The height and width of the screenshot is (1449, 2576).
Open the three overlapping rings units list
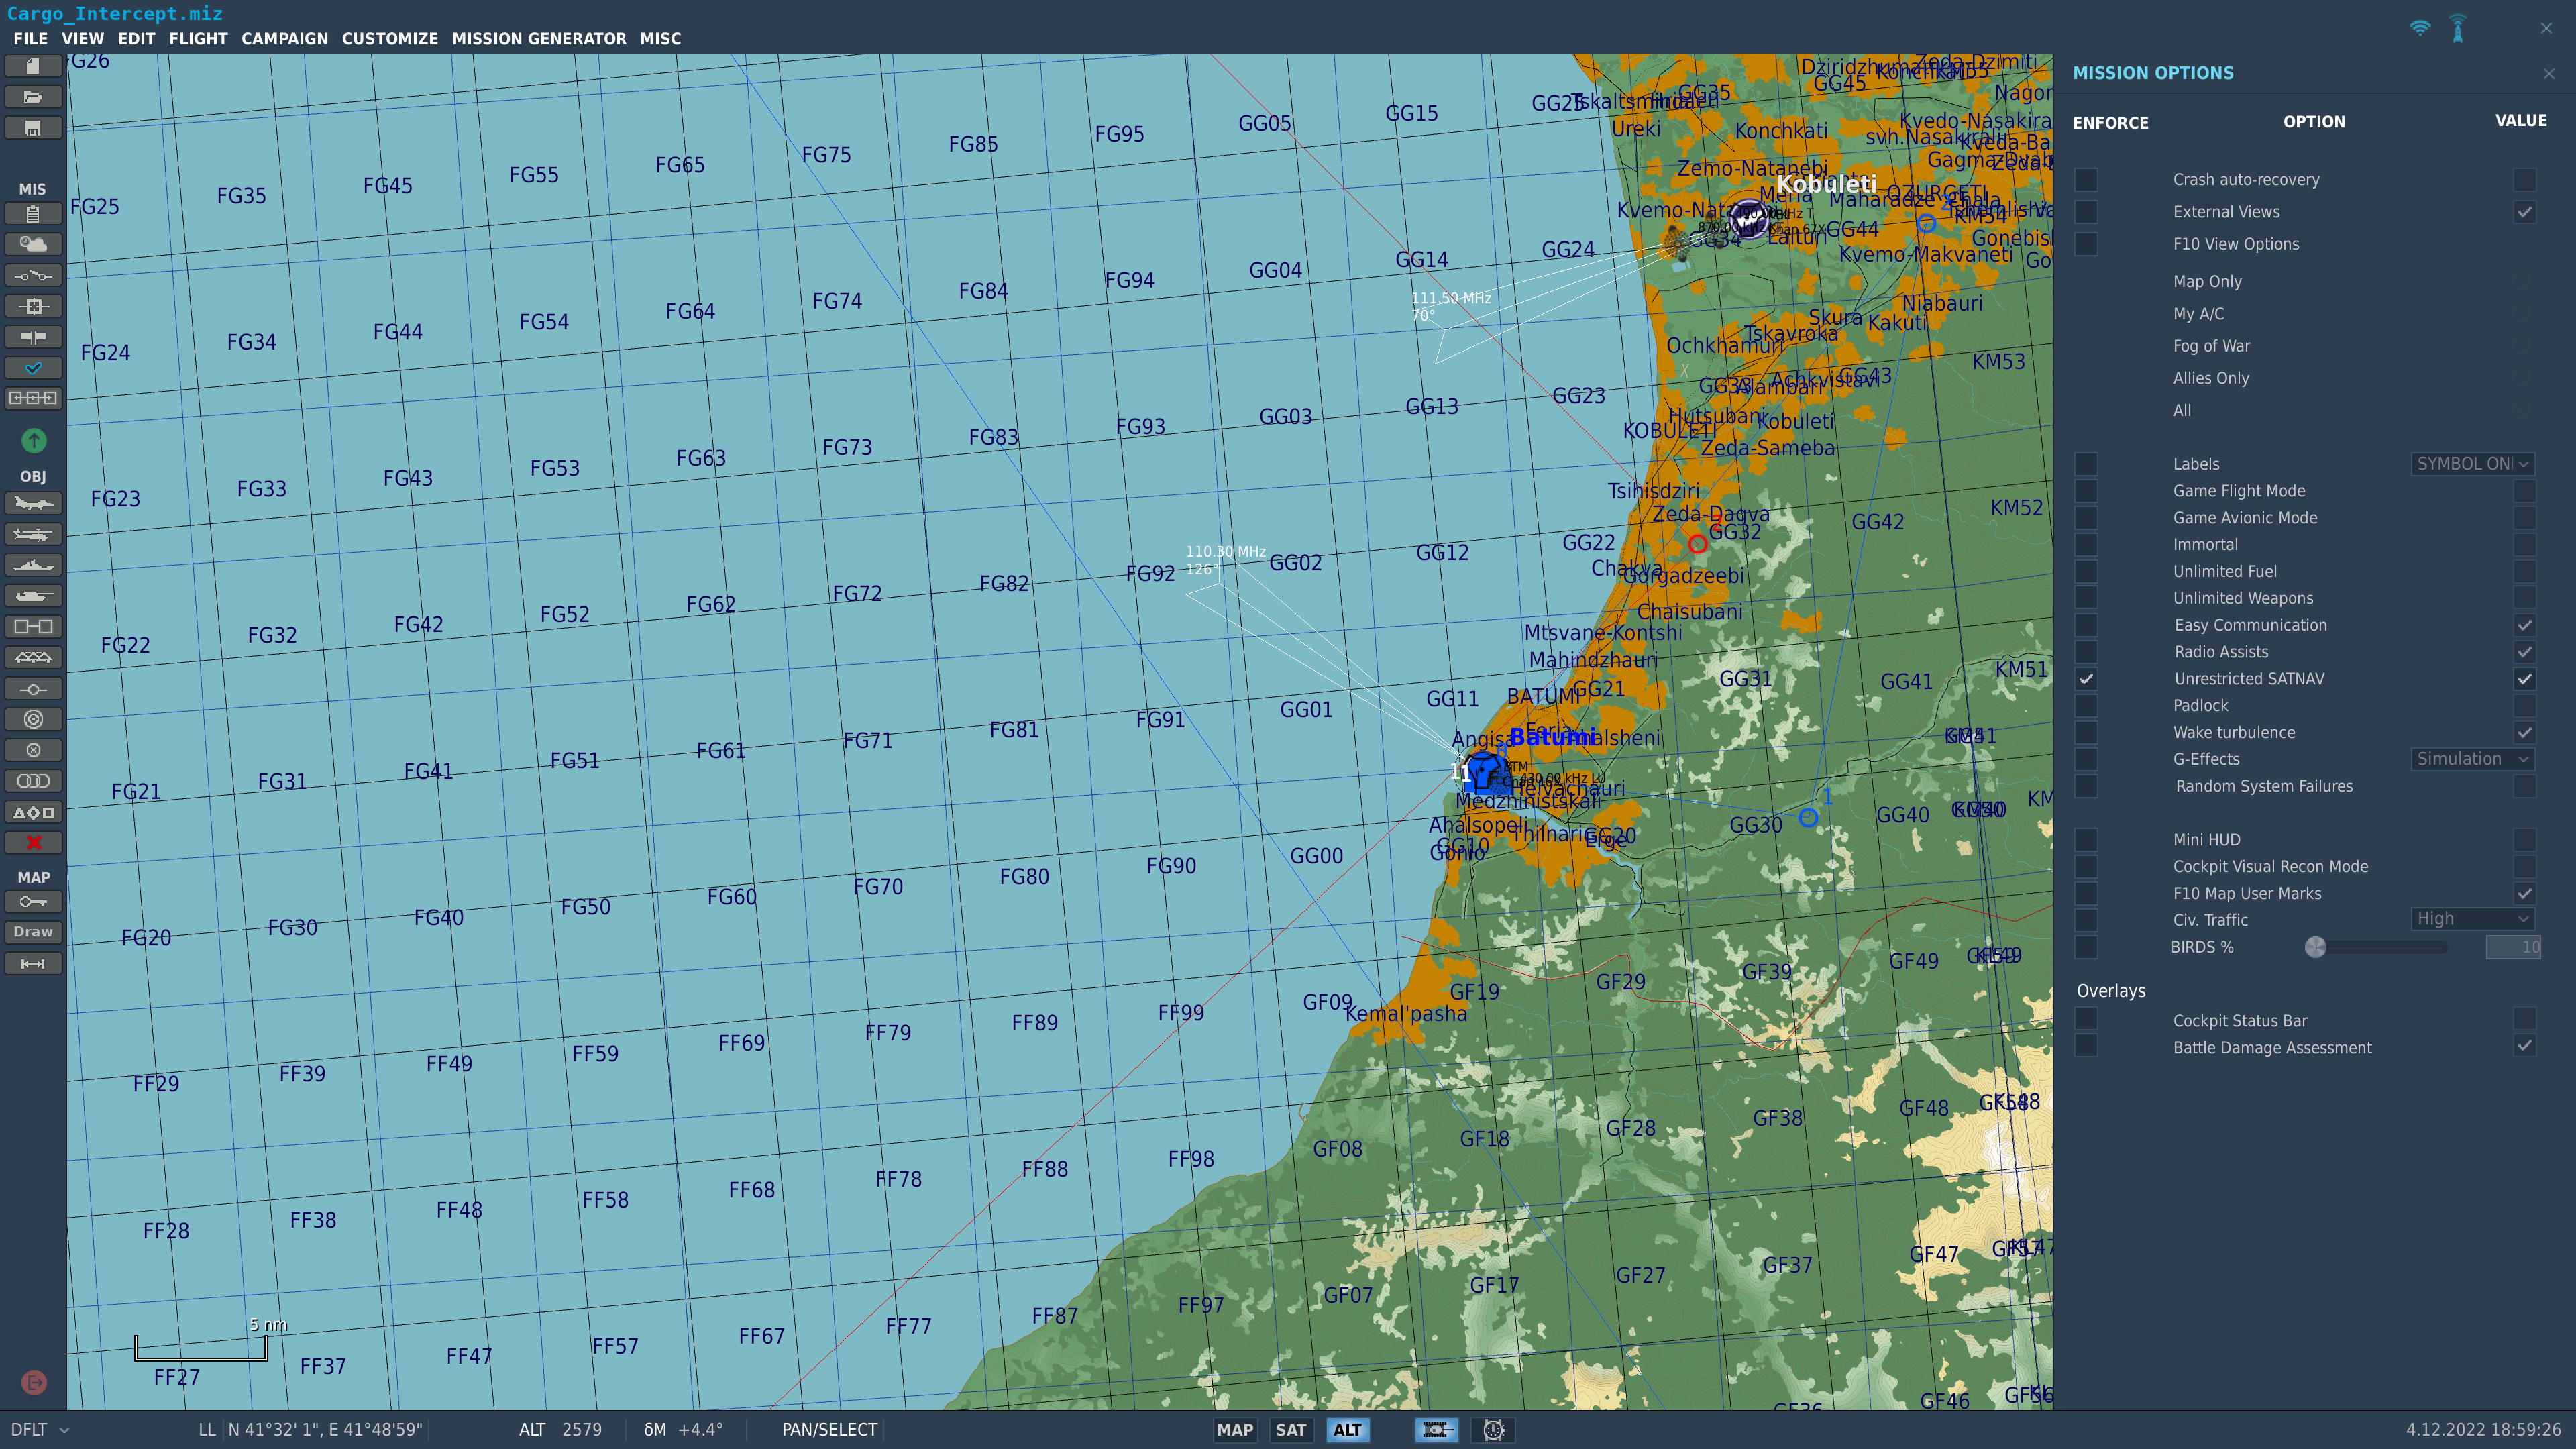(33, 781)
